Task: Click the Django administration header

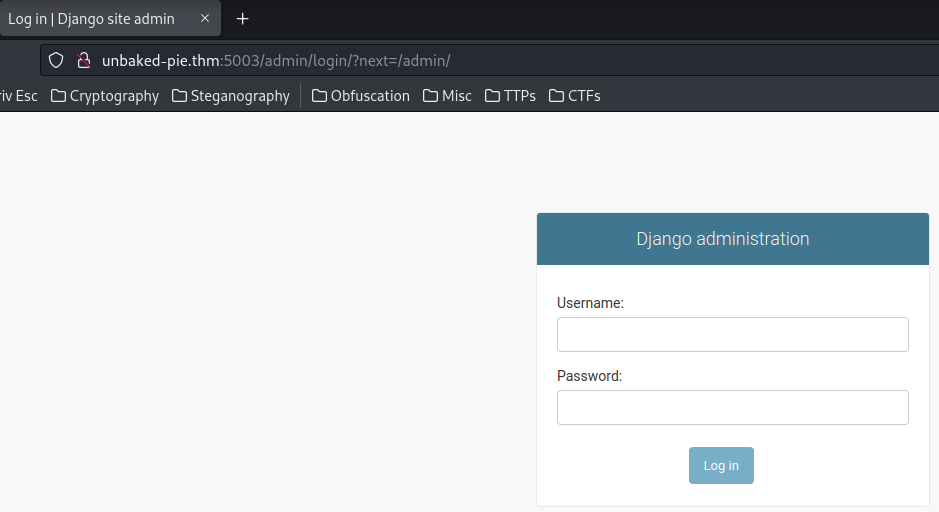Action: click(x=722, y=239)
